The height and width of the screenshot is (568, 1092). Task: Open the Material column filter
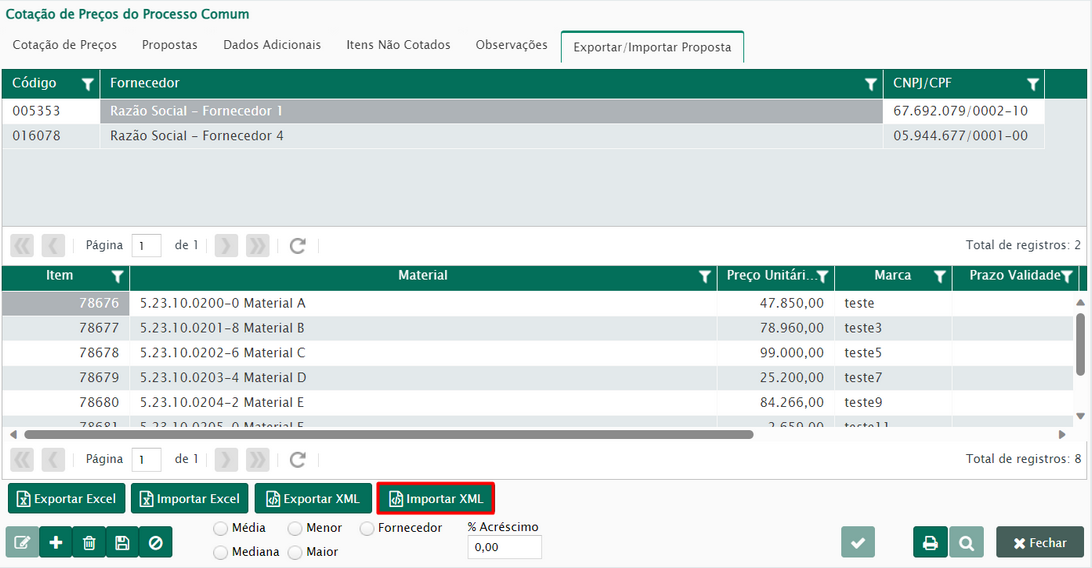pyautogui.click(x=705, y=277)
